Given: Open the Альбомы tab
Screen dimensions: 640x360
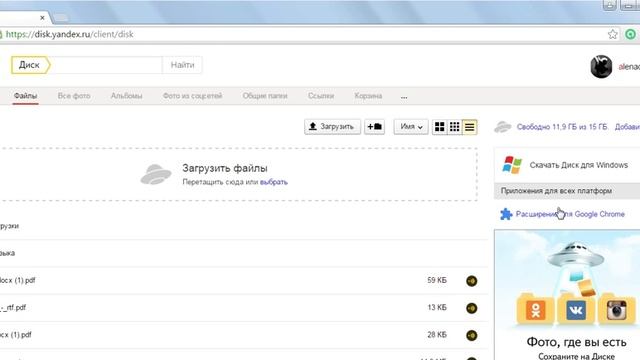Looking at the screenshot, I should tap(127, 96).
